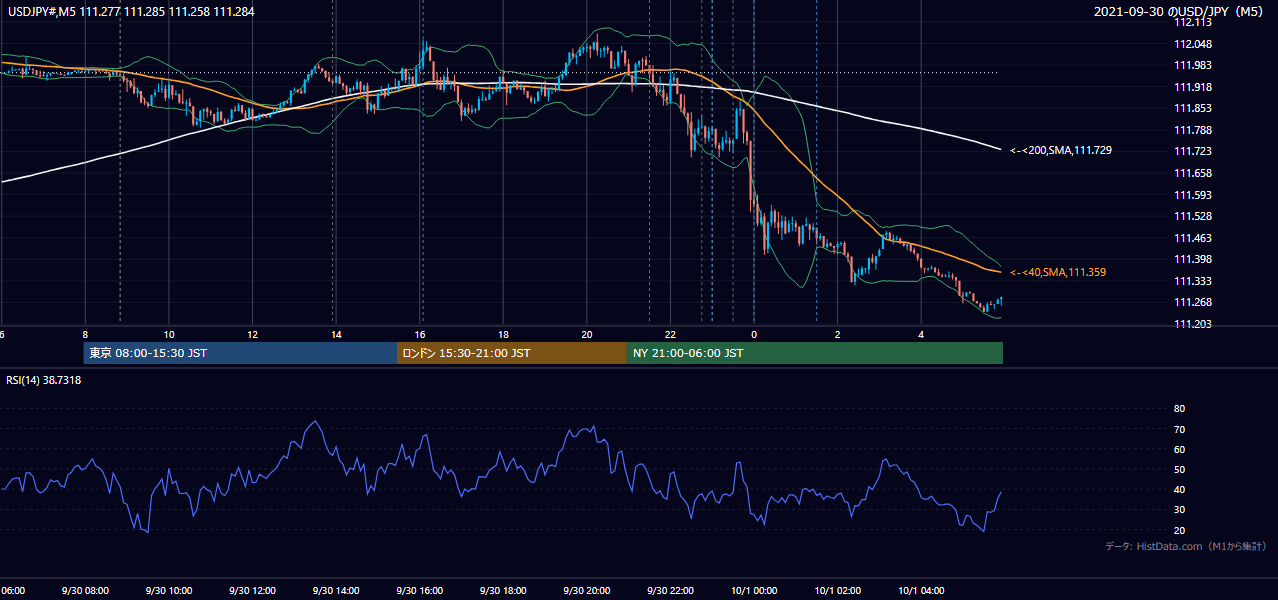Viewport: 1278px width, 600px height.
Task: Select the 2021-09-30 USD/JPY (M5) chart title
Action: point(1180,11)
